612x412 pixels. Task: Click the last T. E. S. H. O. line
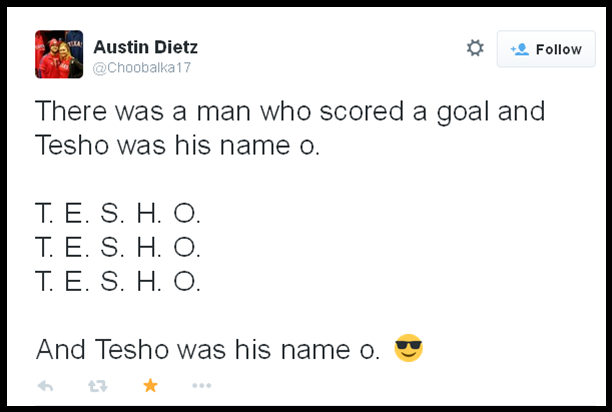pos(118,281)
